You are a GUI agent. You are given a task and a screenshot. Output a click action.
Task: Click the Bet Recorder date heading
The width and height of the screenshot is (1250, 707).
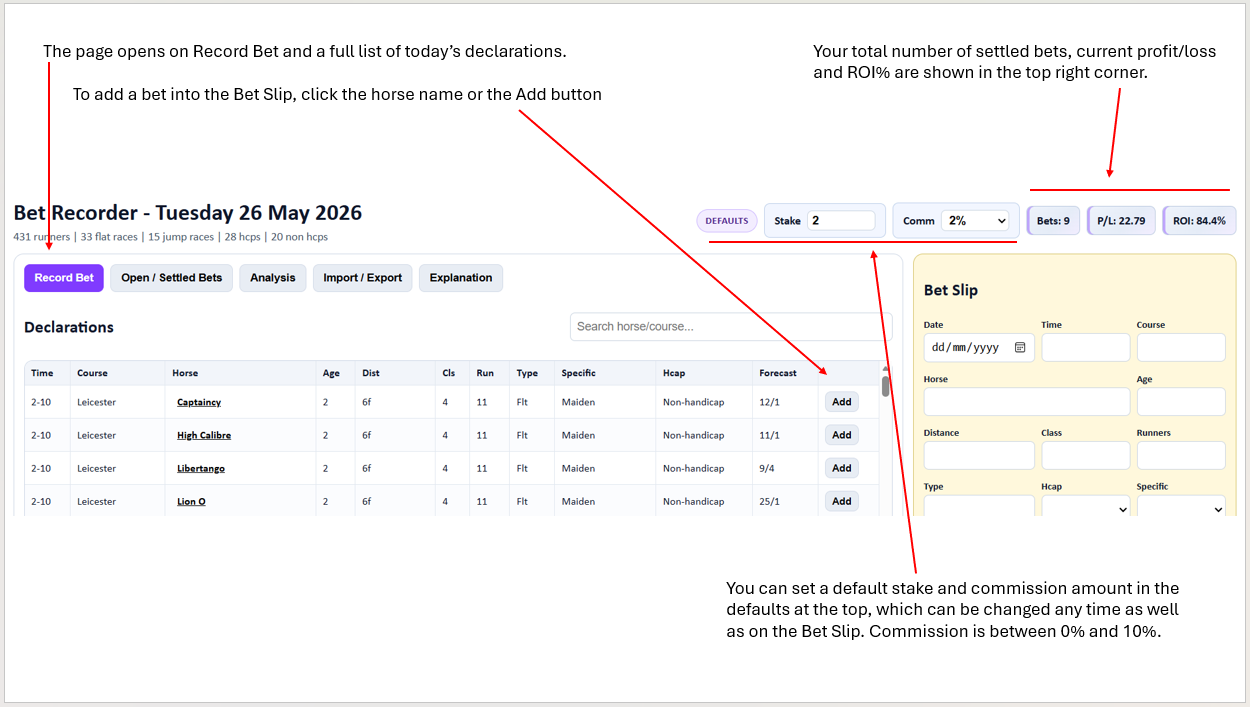[x=188, y=212]
